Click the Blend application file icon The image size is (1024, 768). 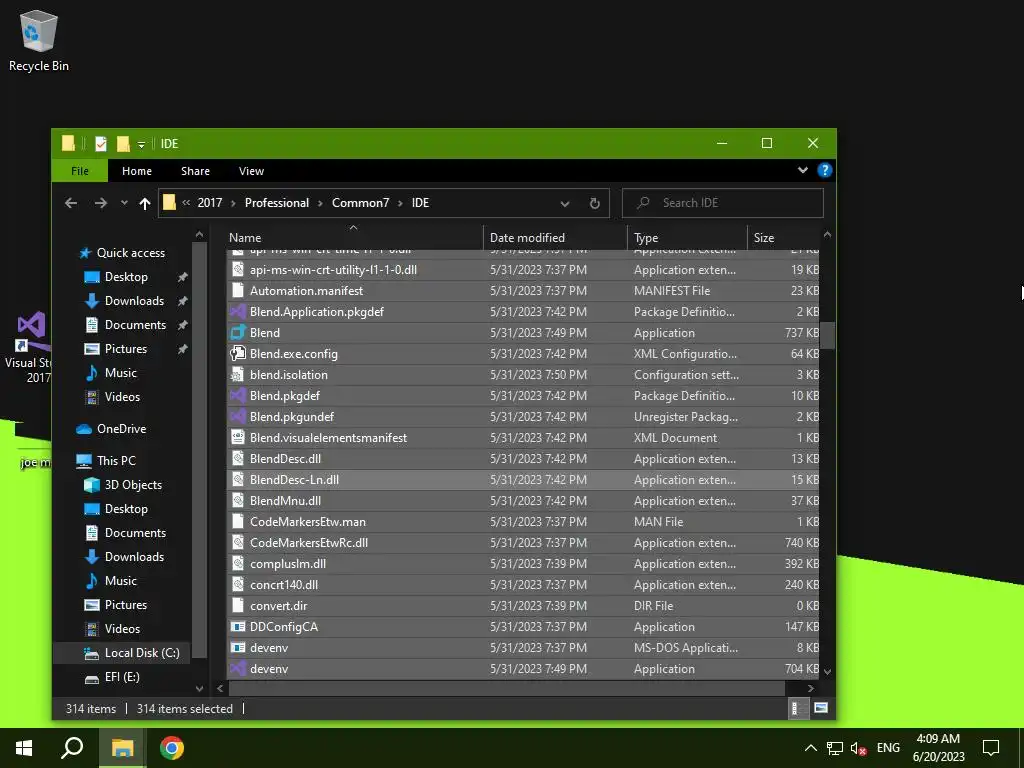(x=238, y=333)
